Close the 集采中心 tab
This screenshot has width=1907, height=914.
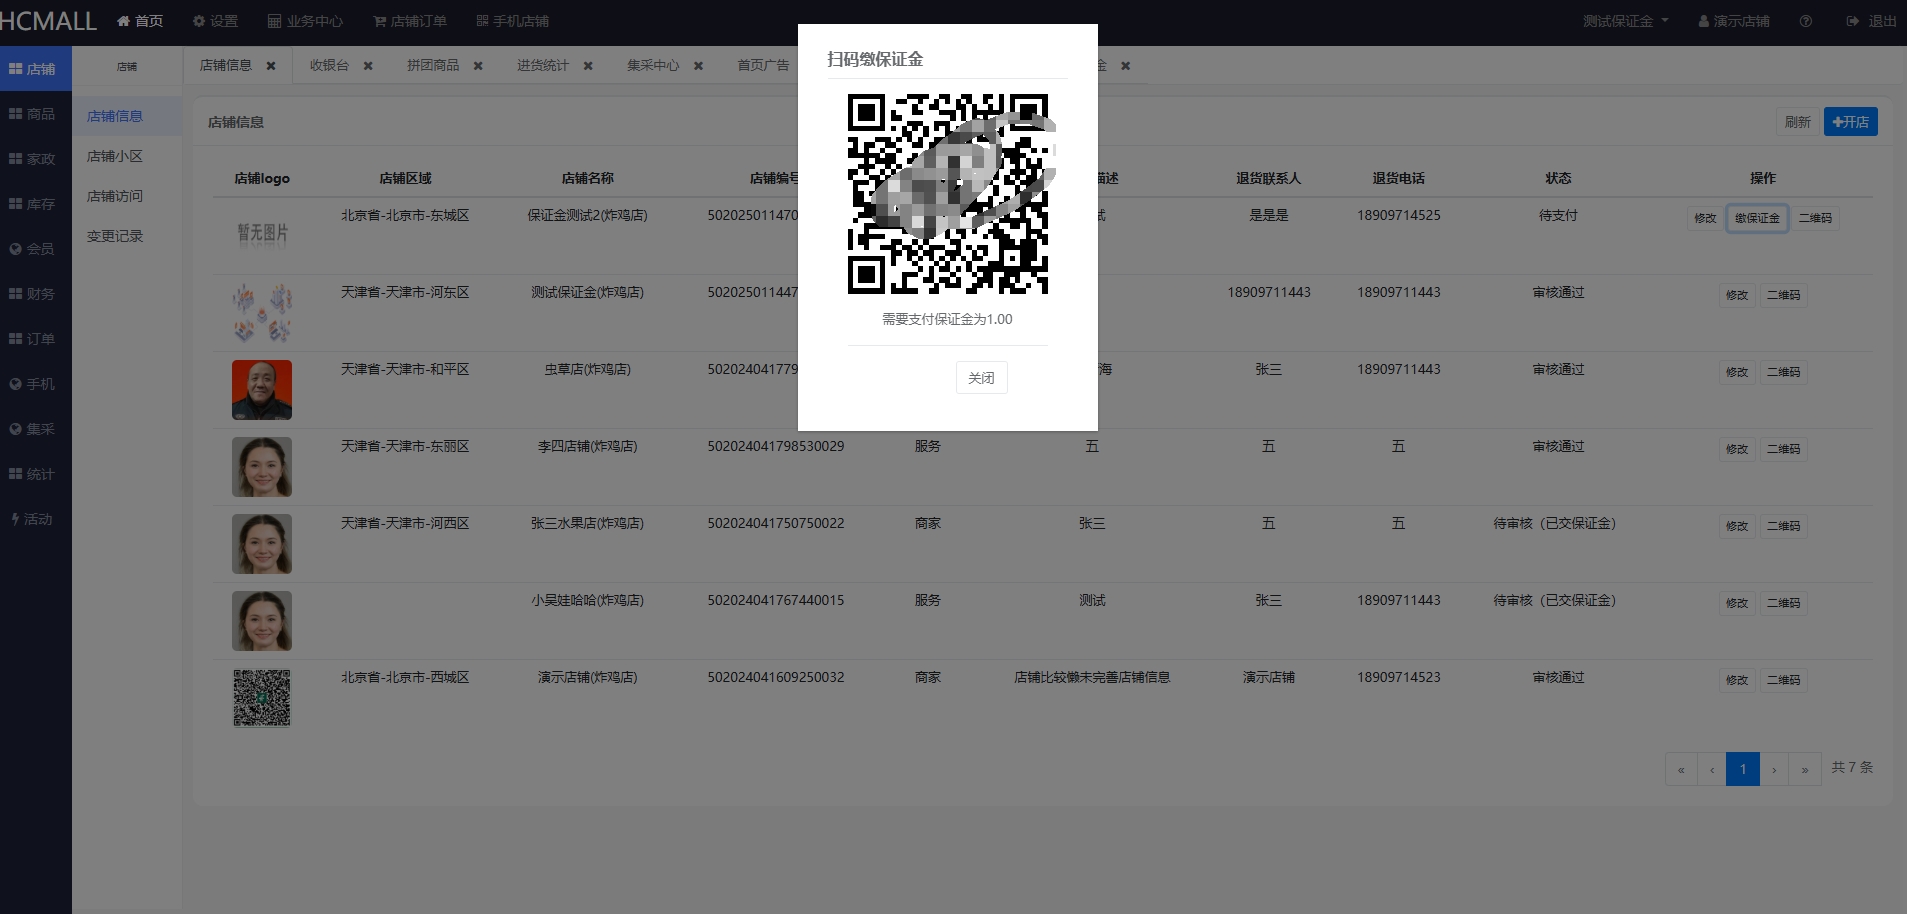[698, 66]
